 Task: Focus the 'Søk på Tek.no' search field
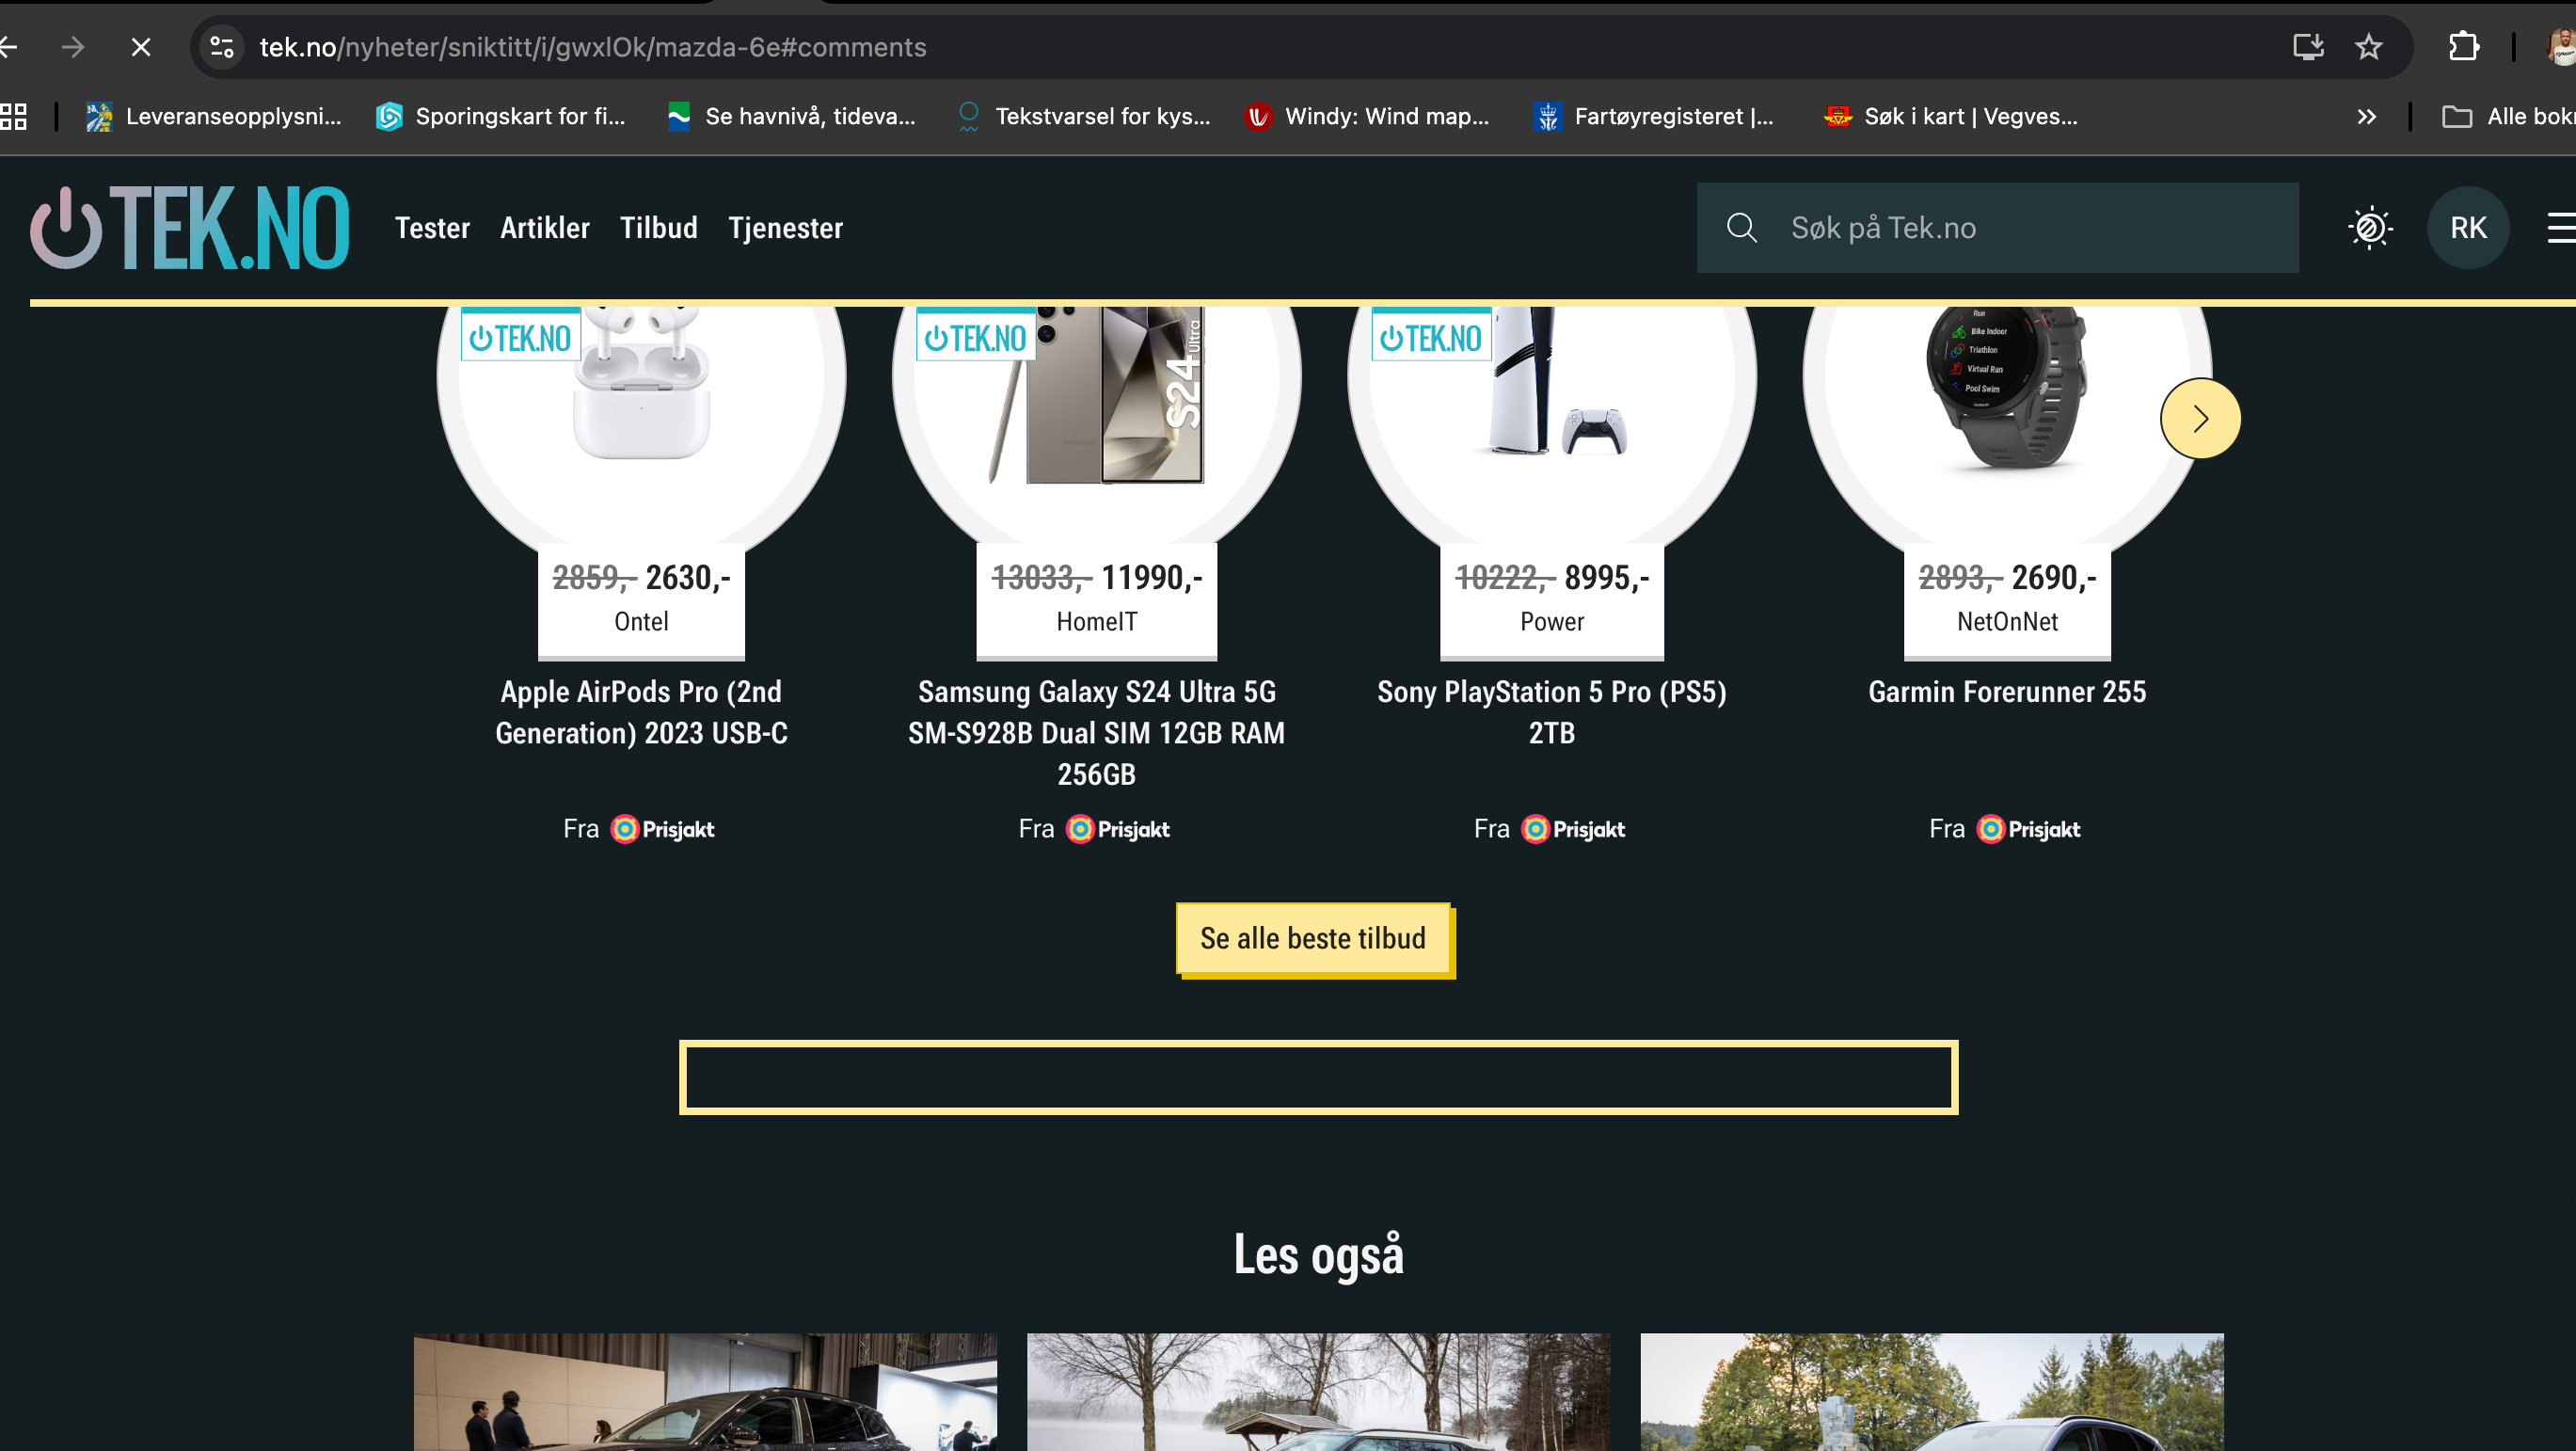coord(1998,228)
